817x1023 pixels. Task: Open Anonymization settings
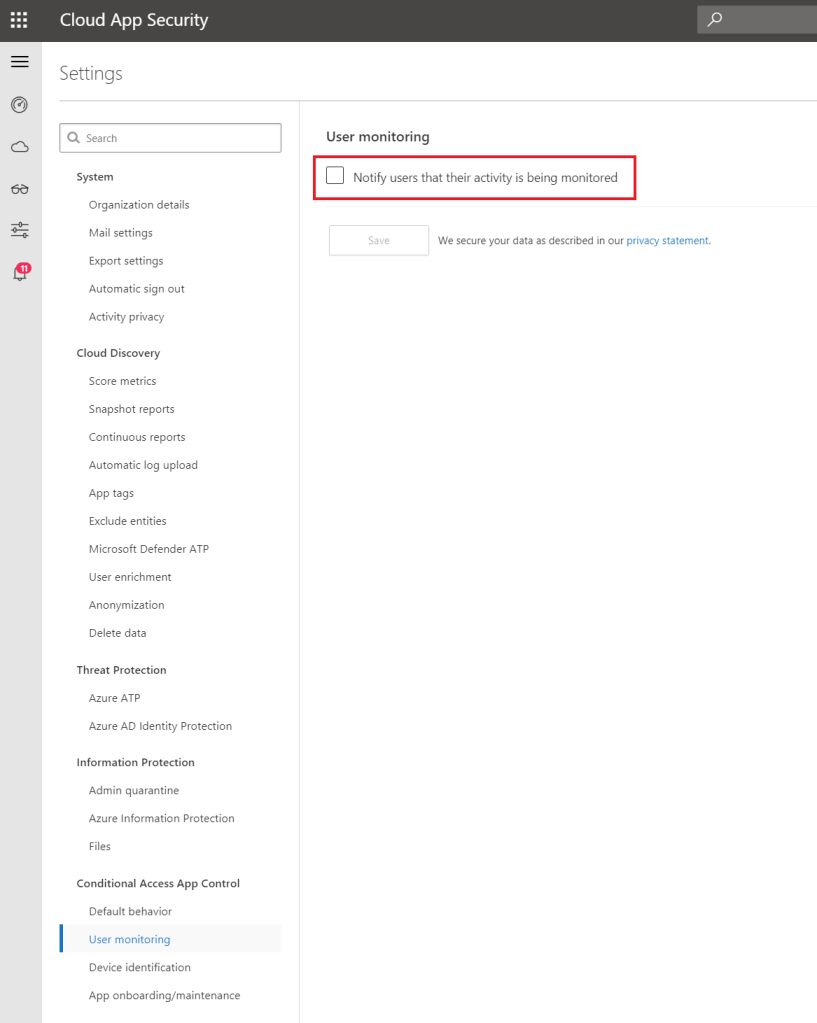[x=127, y=605]
